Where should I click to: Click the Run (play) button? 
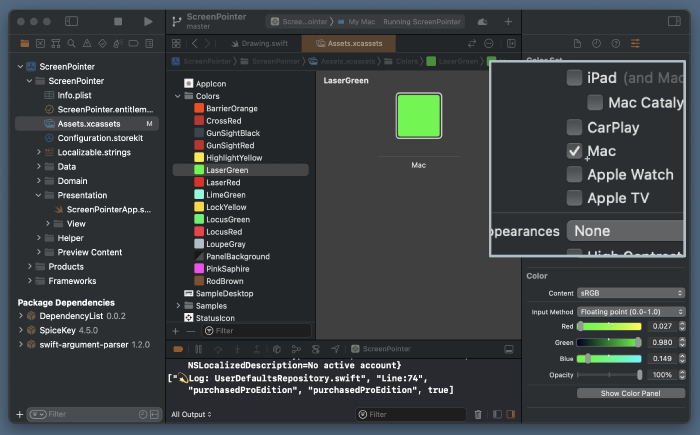(x=148, y=21)
